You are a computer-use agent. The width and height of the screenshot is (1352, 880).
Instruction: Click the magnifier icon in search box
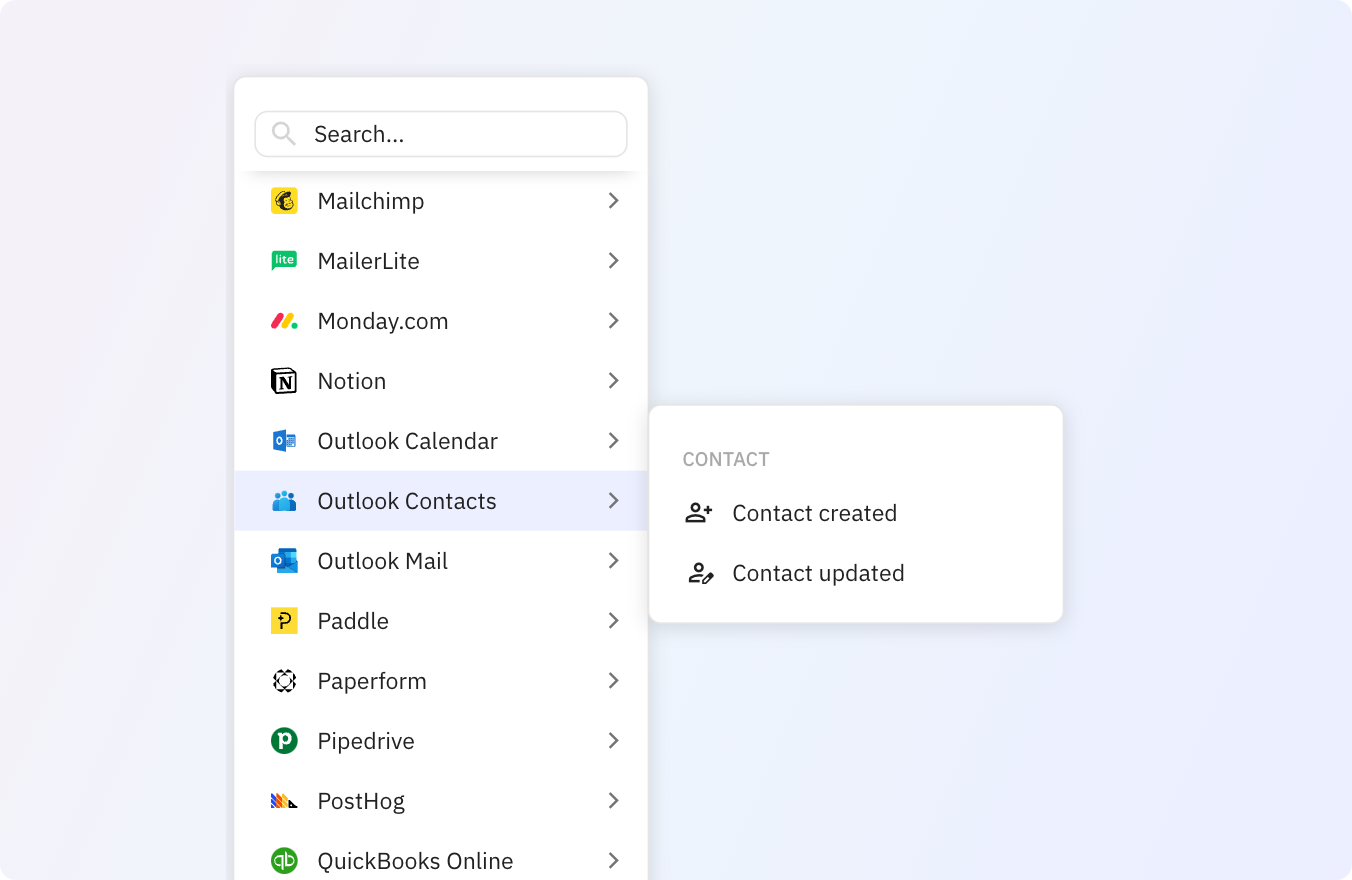click(283, 134)
